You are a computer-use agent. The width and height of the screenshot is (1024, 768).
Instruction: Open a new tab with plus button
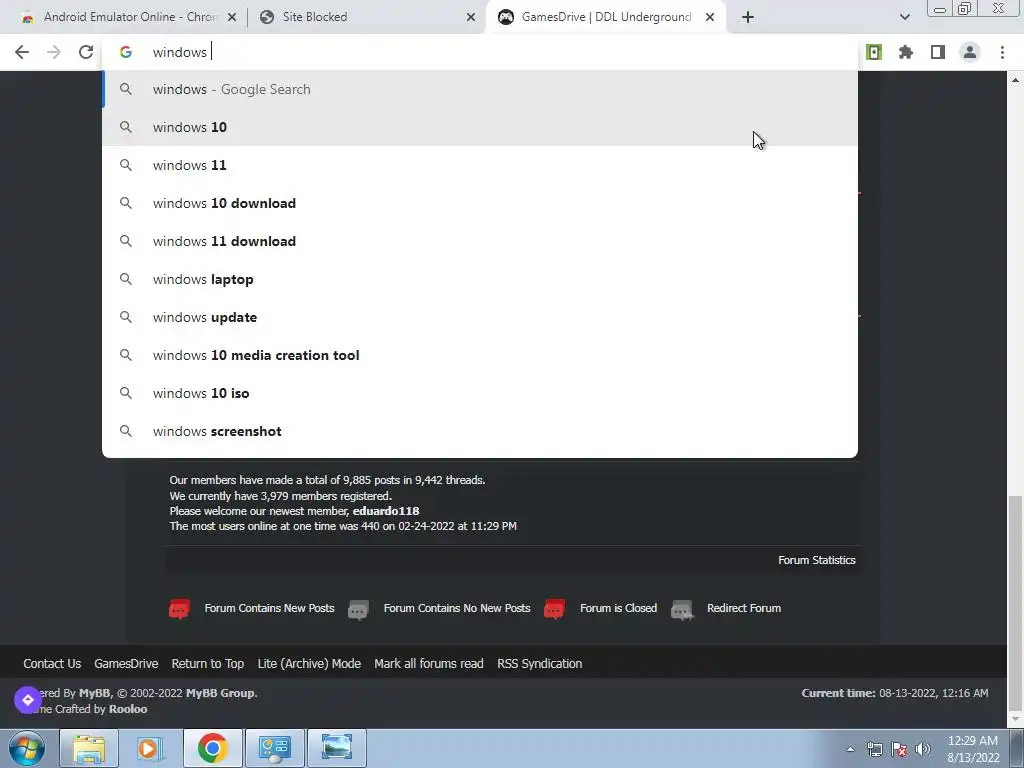(748, 17)
